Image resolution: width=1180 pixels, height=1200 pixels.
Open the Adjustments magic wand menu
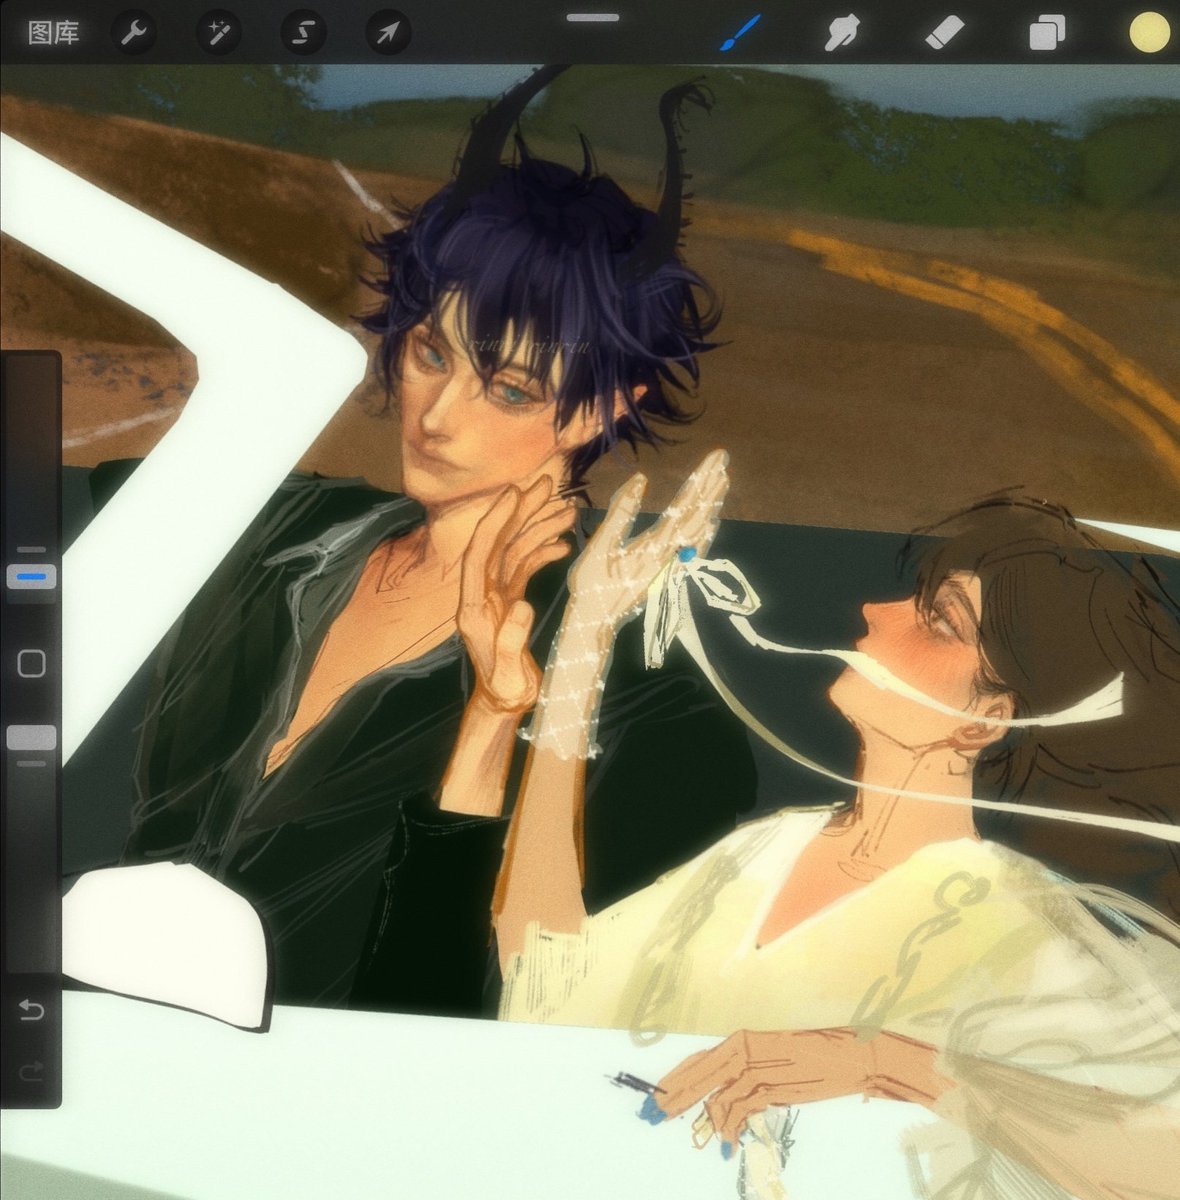pos(218,33)
